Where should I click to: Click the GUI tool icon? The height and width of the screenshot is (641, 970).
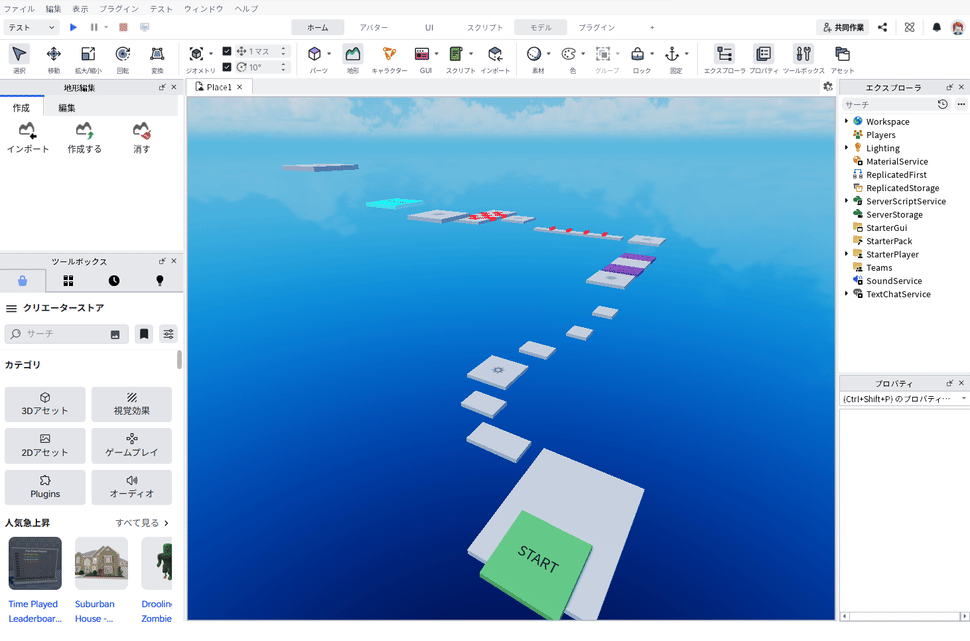click(422, 54)
